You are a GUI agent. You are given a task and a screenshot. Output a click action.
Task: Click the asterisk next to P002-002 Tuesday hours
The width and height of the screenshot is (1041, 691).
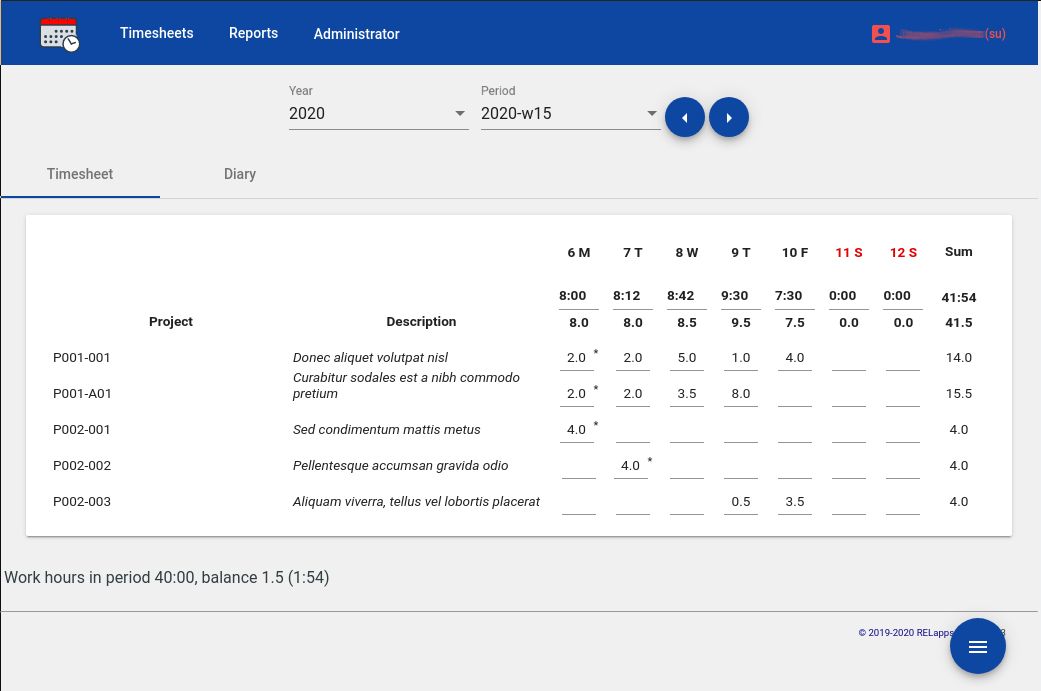pyautogui.click(x=648, y=459)
